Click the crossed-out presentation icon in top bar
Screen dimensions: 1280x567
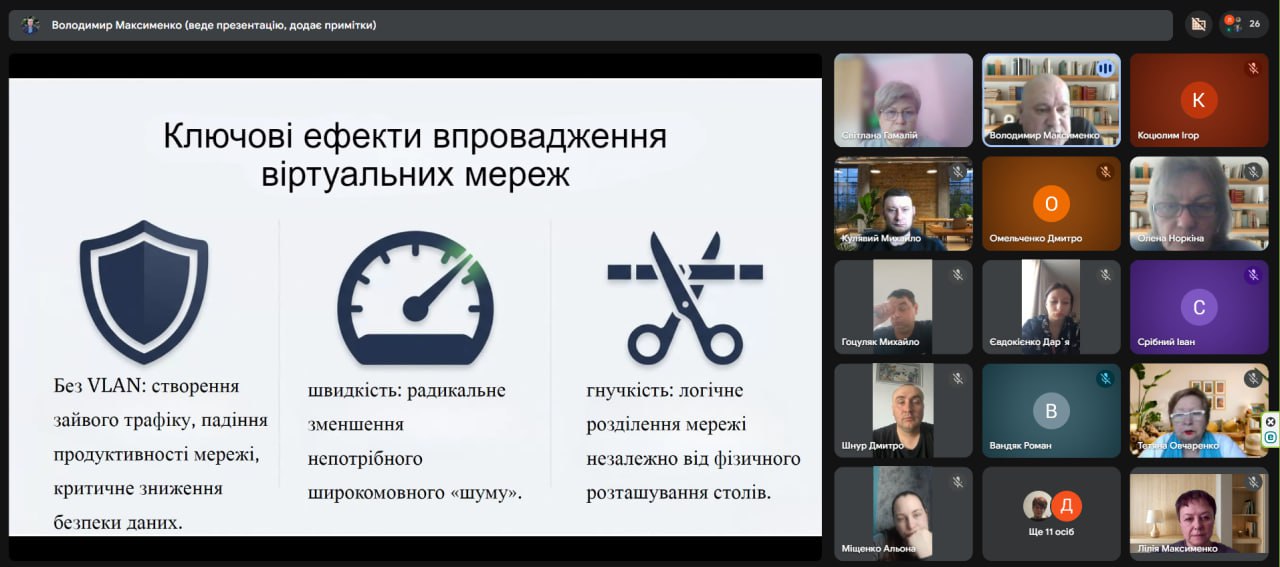pos(1198,25)
